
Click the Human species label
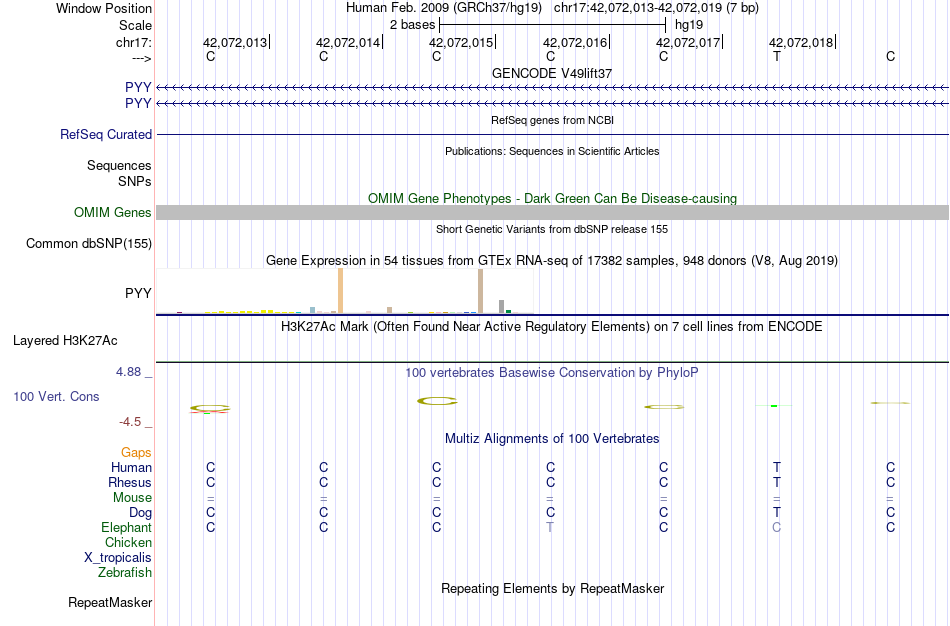(131, 468)
